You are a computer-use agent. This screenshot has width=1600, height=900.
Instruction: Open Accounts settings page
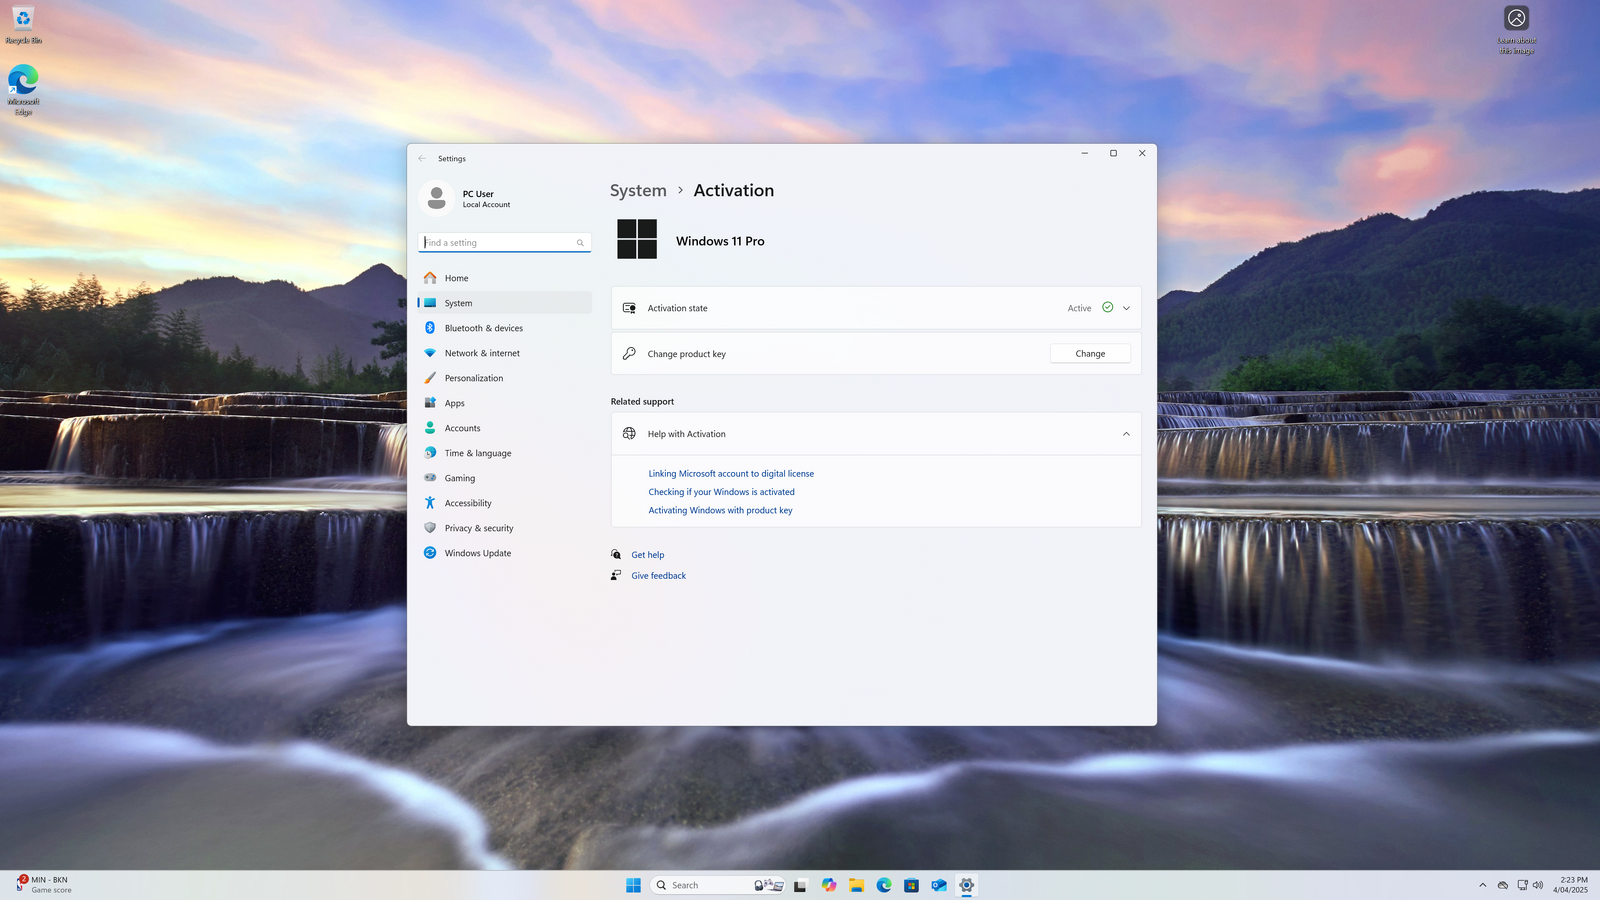pos(504,428)
